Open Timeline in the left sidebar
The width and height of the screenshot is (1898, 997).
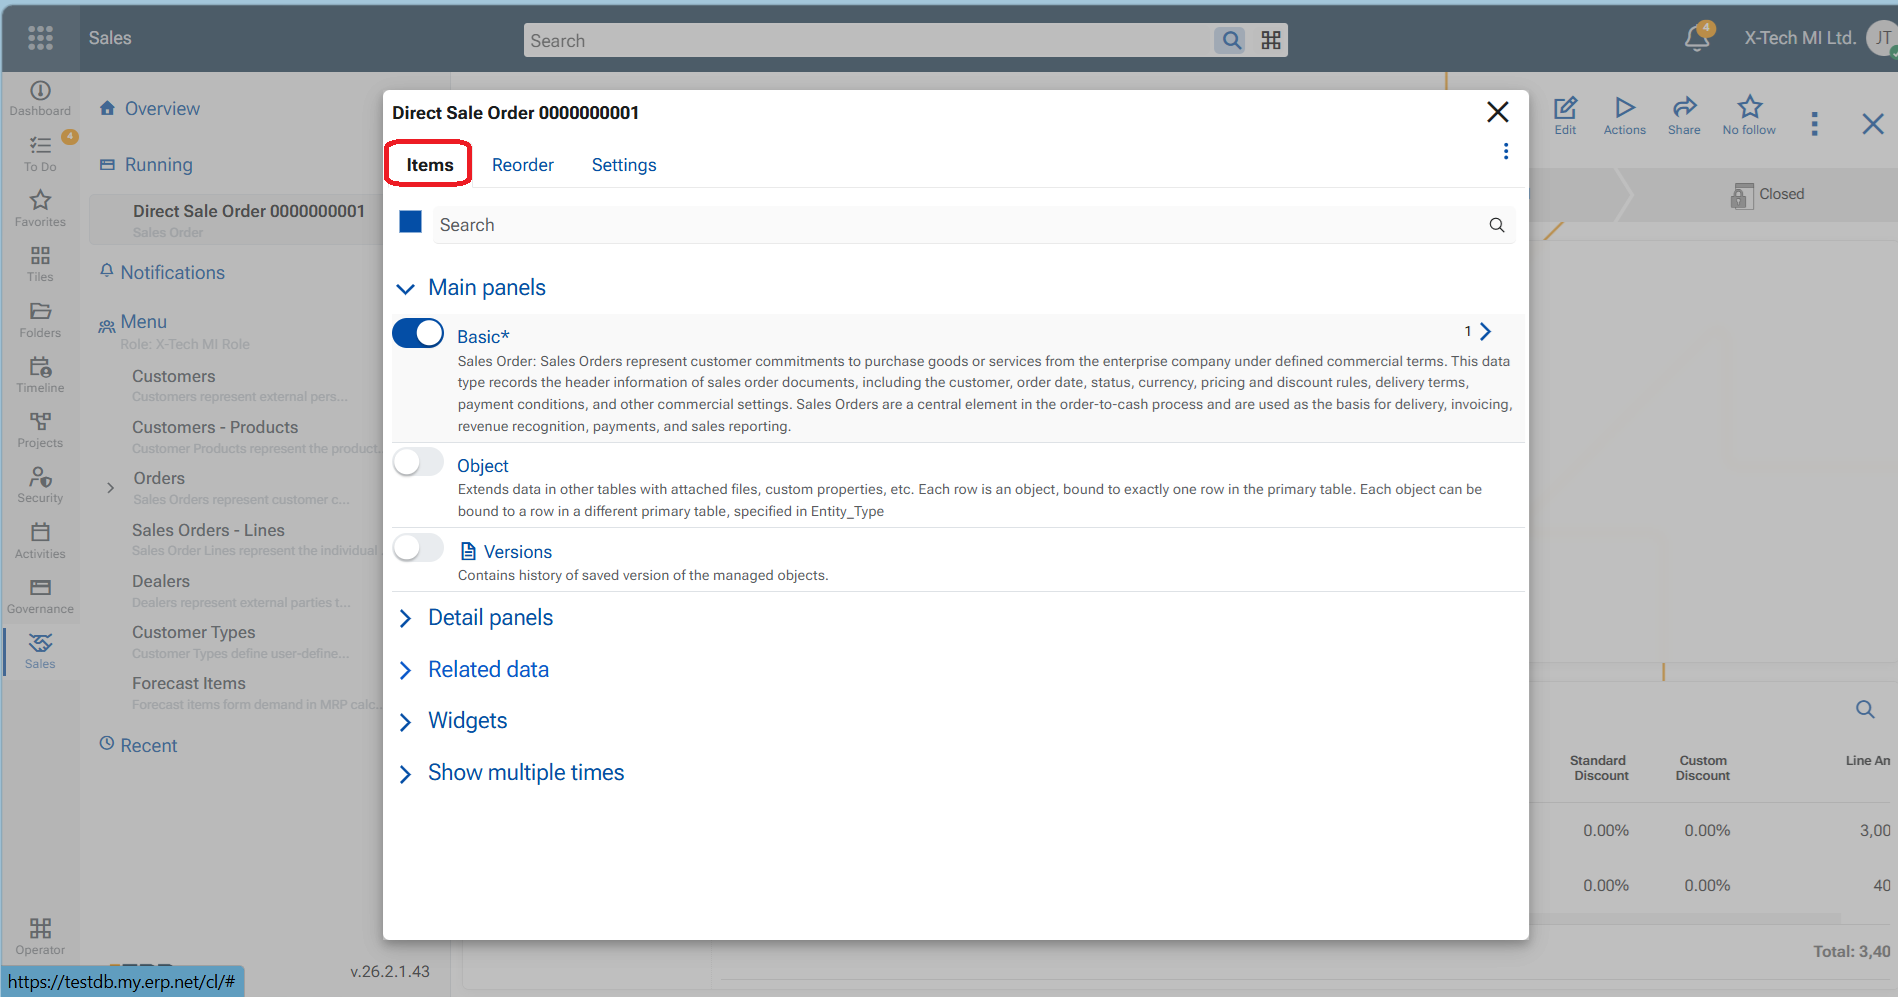pos(40,375)
